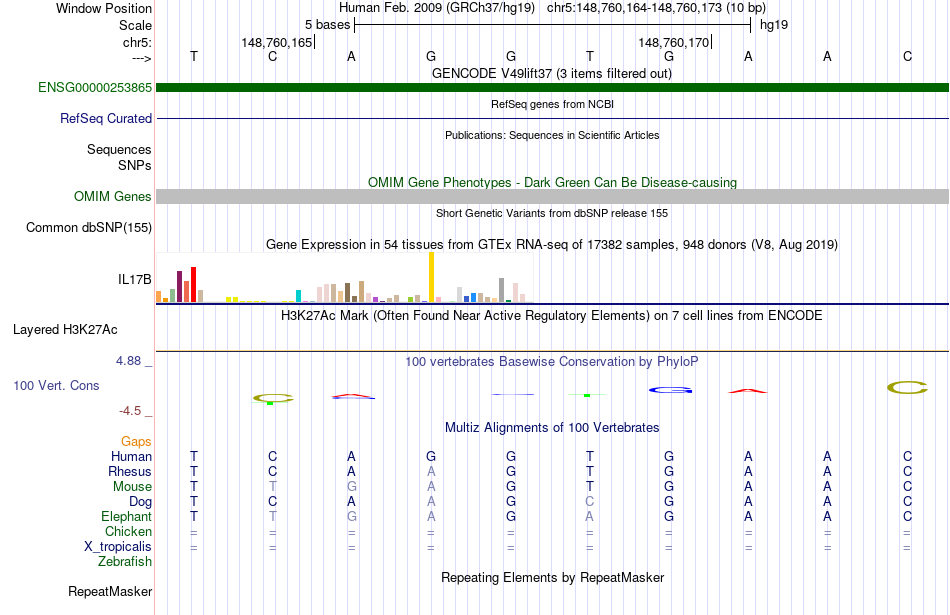Click the gray T in the Mouse alignment row
The height and width of the screenshot is (615, 950).
pos(273,487)
